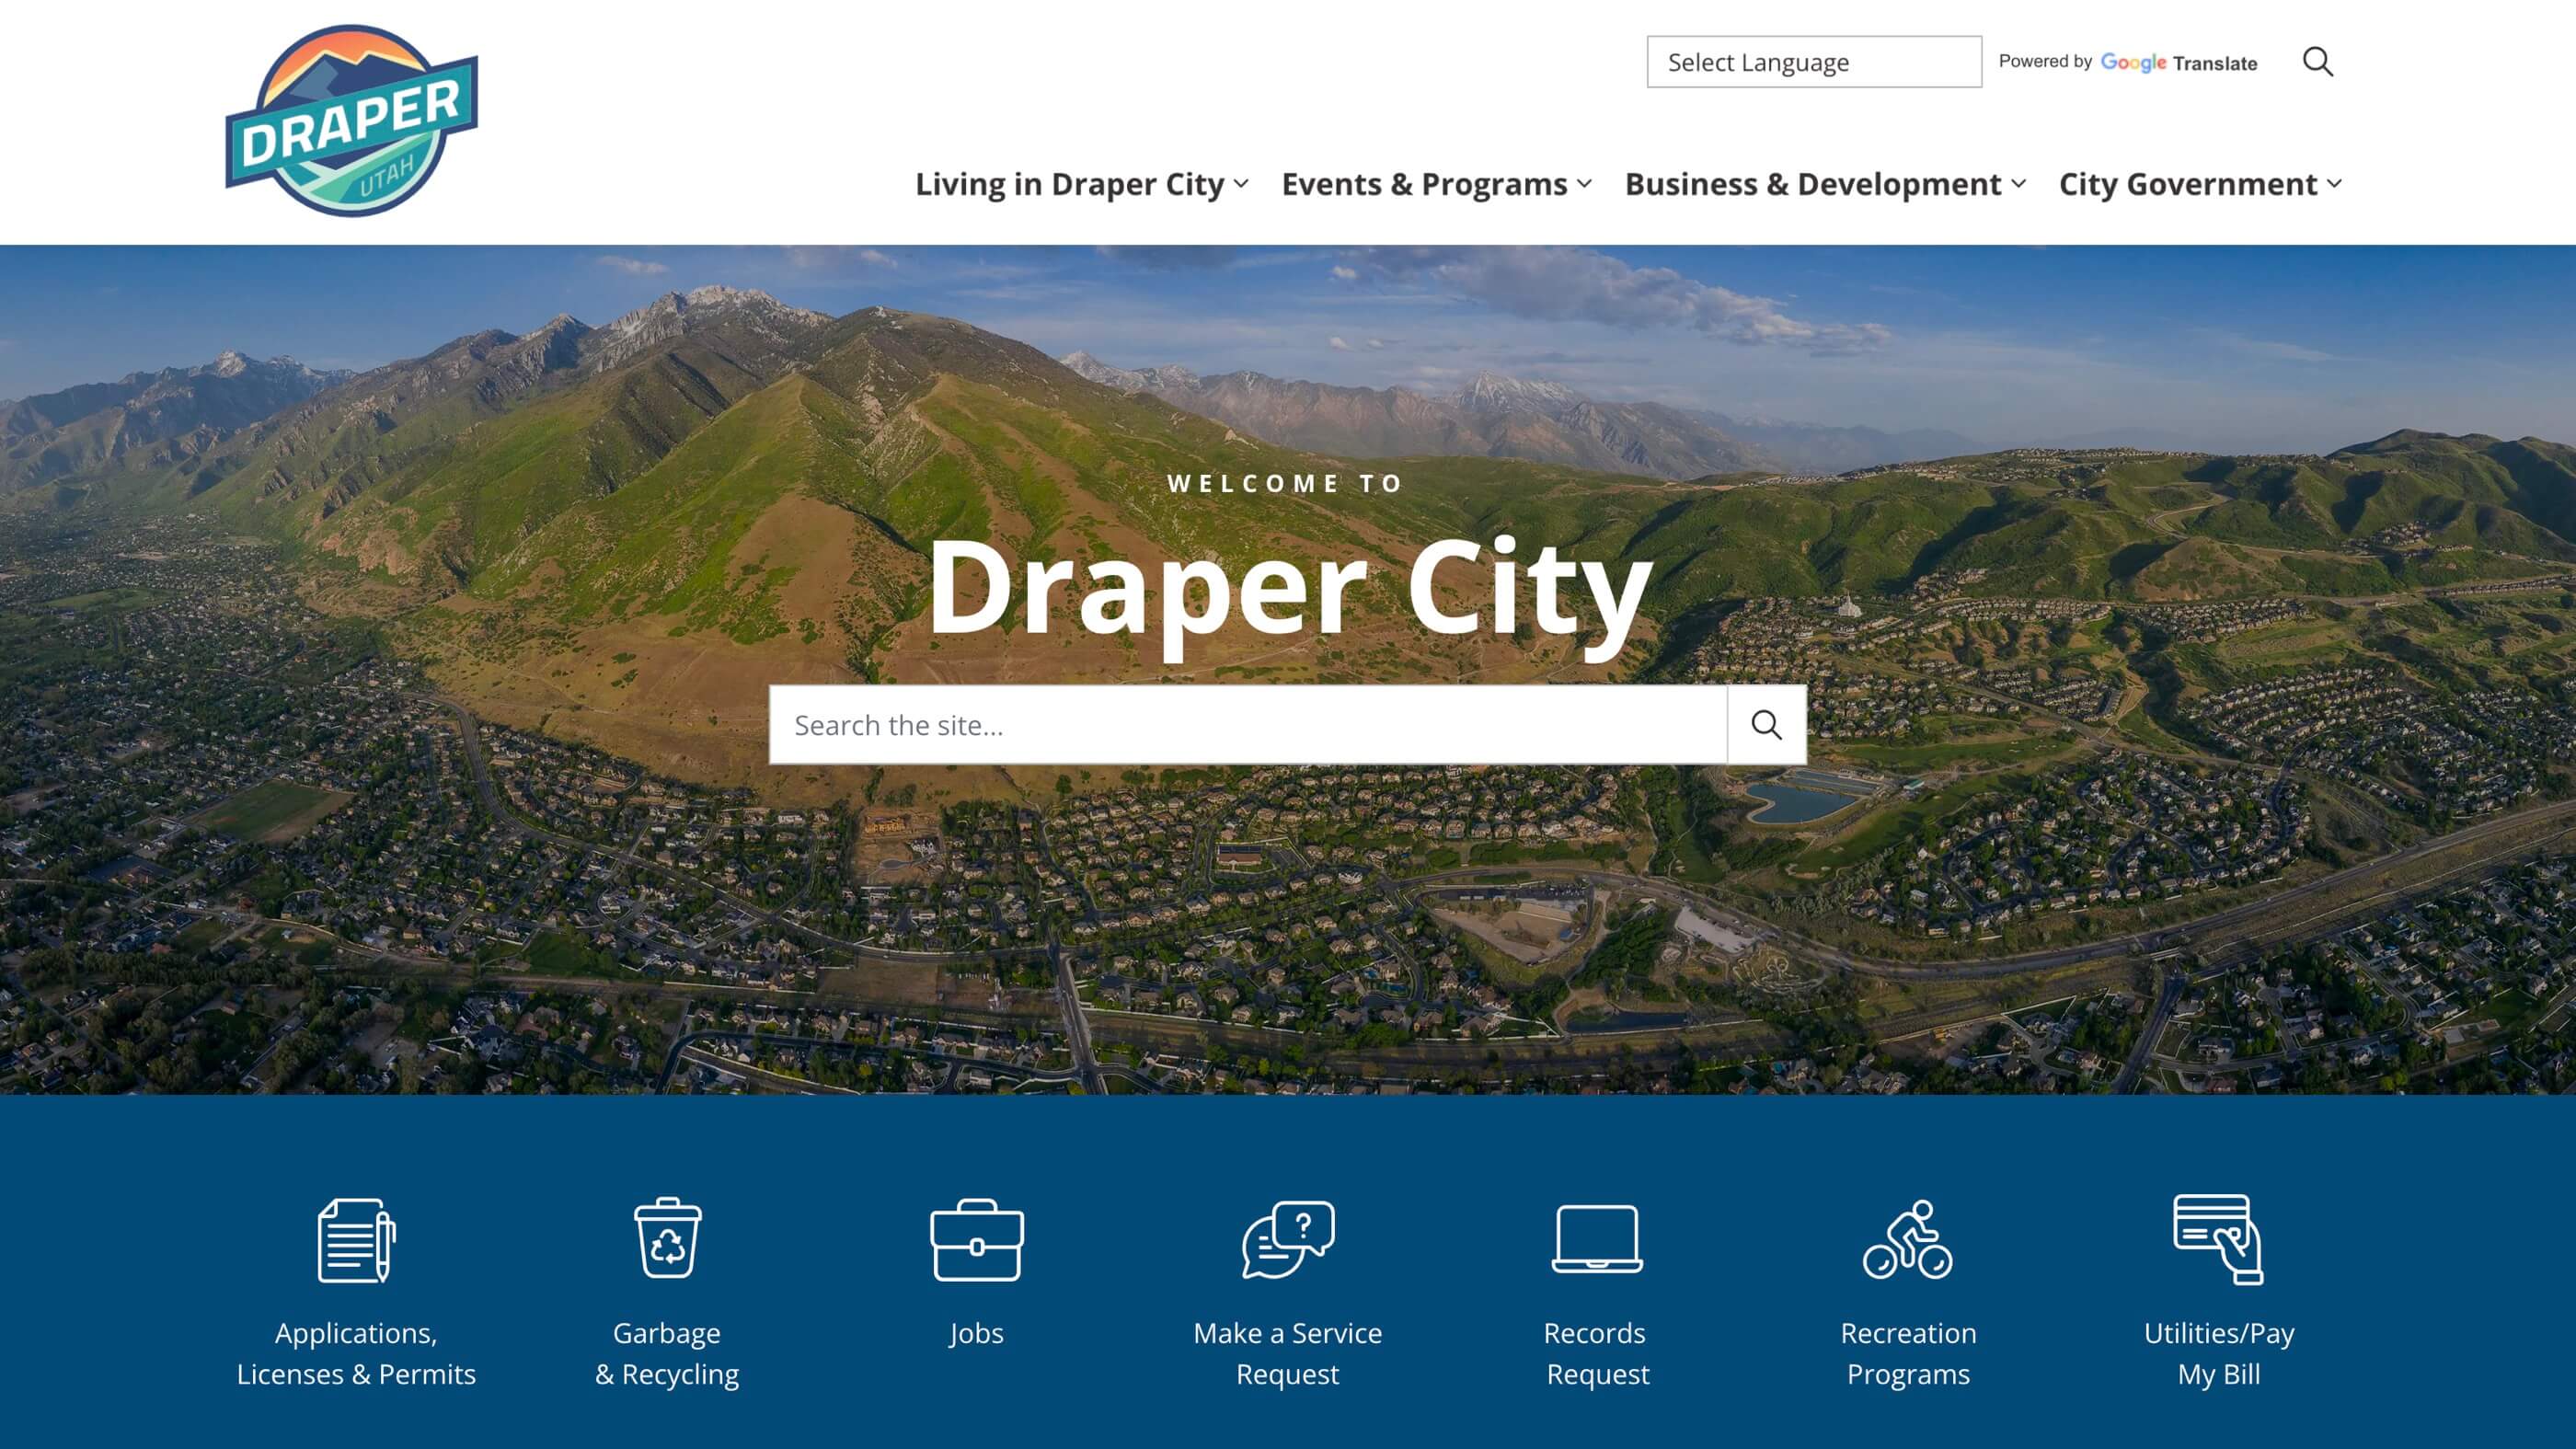This screenshot has width=2576, height=1449.
Task: Click the Applications, Licenses & Permits document icon
Action: point(356,1240)
